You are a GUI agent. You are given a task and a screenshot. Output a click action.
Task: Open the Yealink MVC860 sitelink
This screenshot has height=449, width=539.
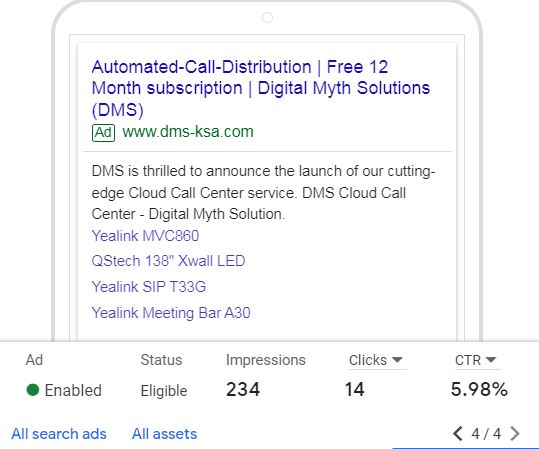click(145, 236)
